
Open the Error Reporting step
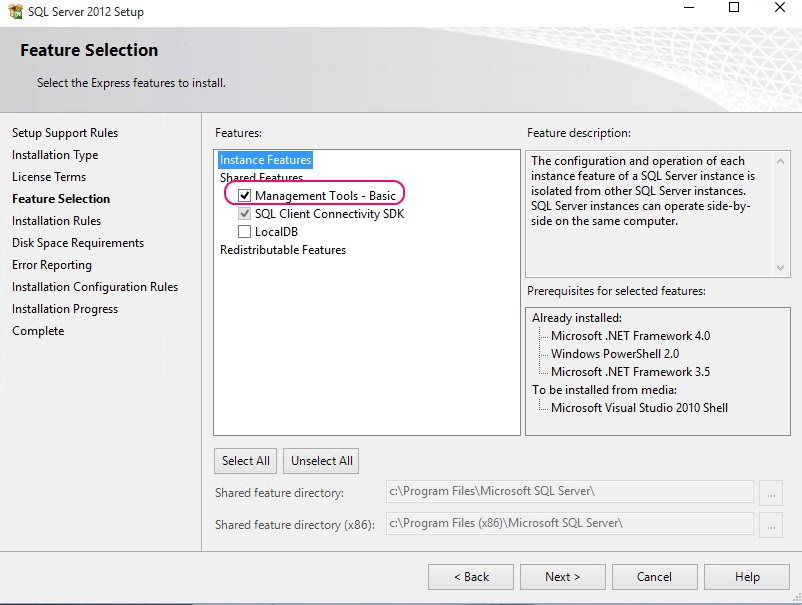[52, 265]
